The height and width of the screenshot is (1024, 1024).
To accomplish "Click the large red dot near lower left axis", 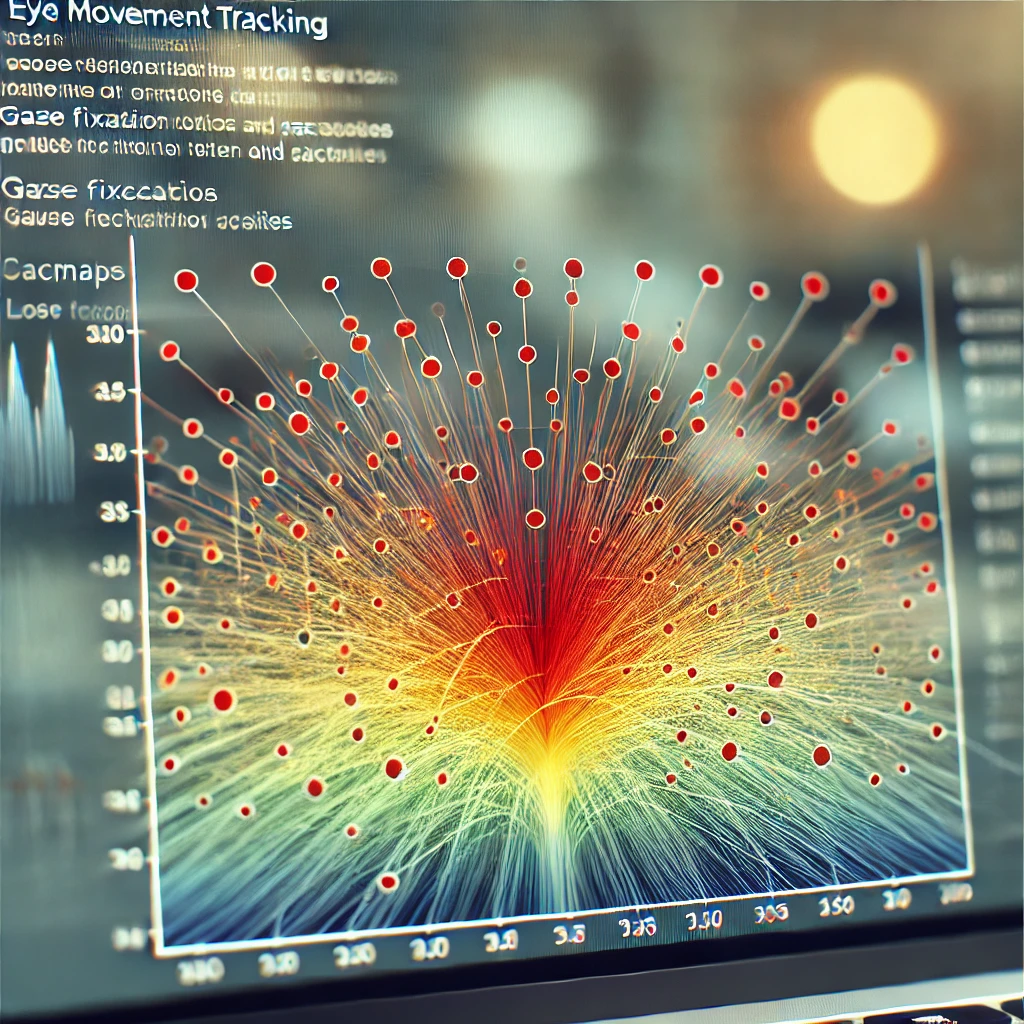I will [x=223, y=700].
